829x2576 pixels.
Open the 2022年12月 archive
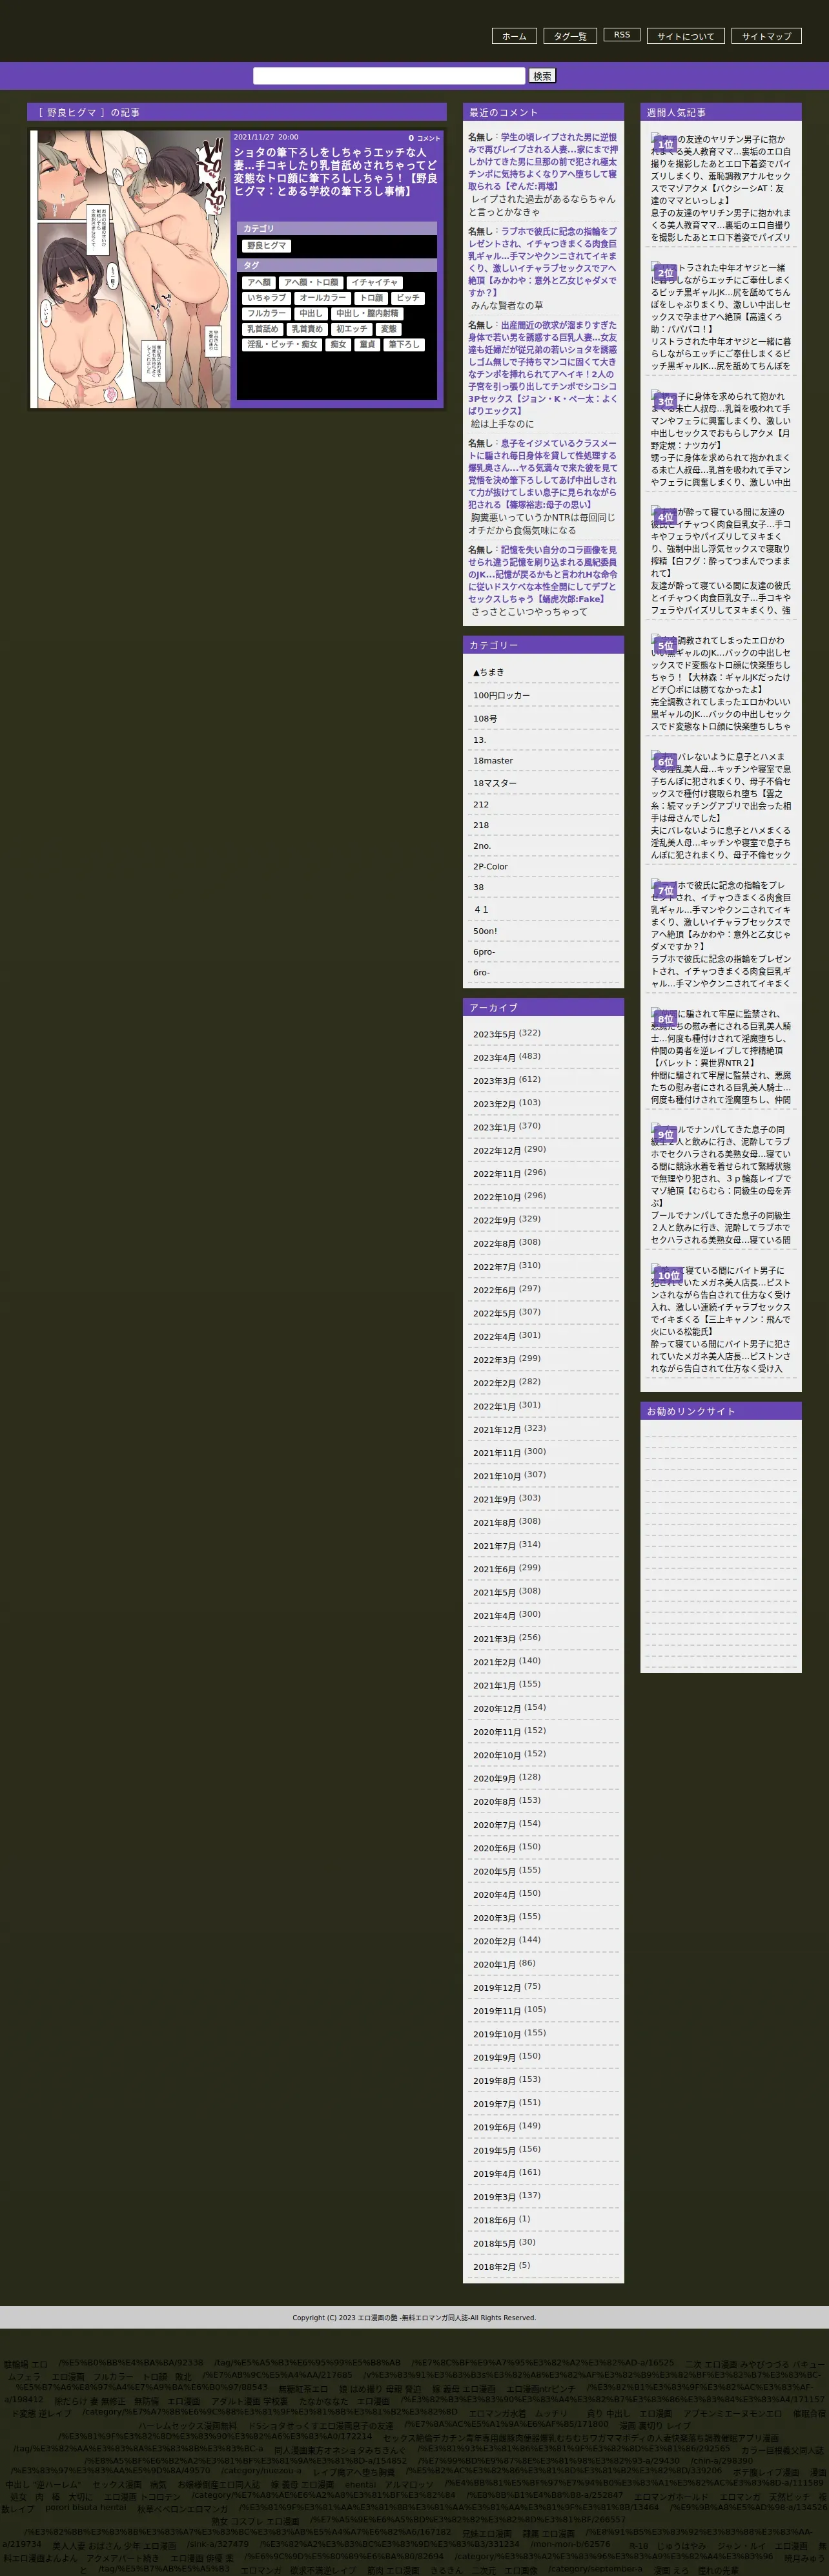497,1151
